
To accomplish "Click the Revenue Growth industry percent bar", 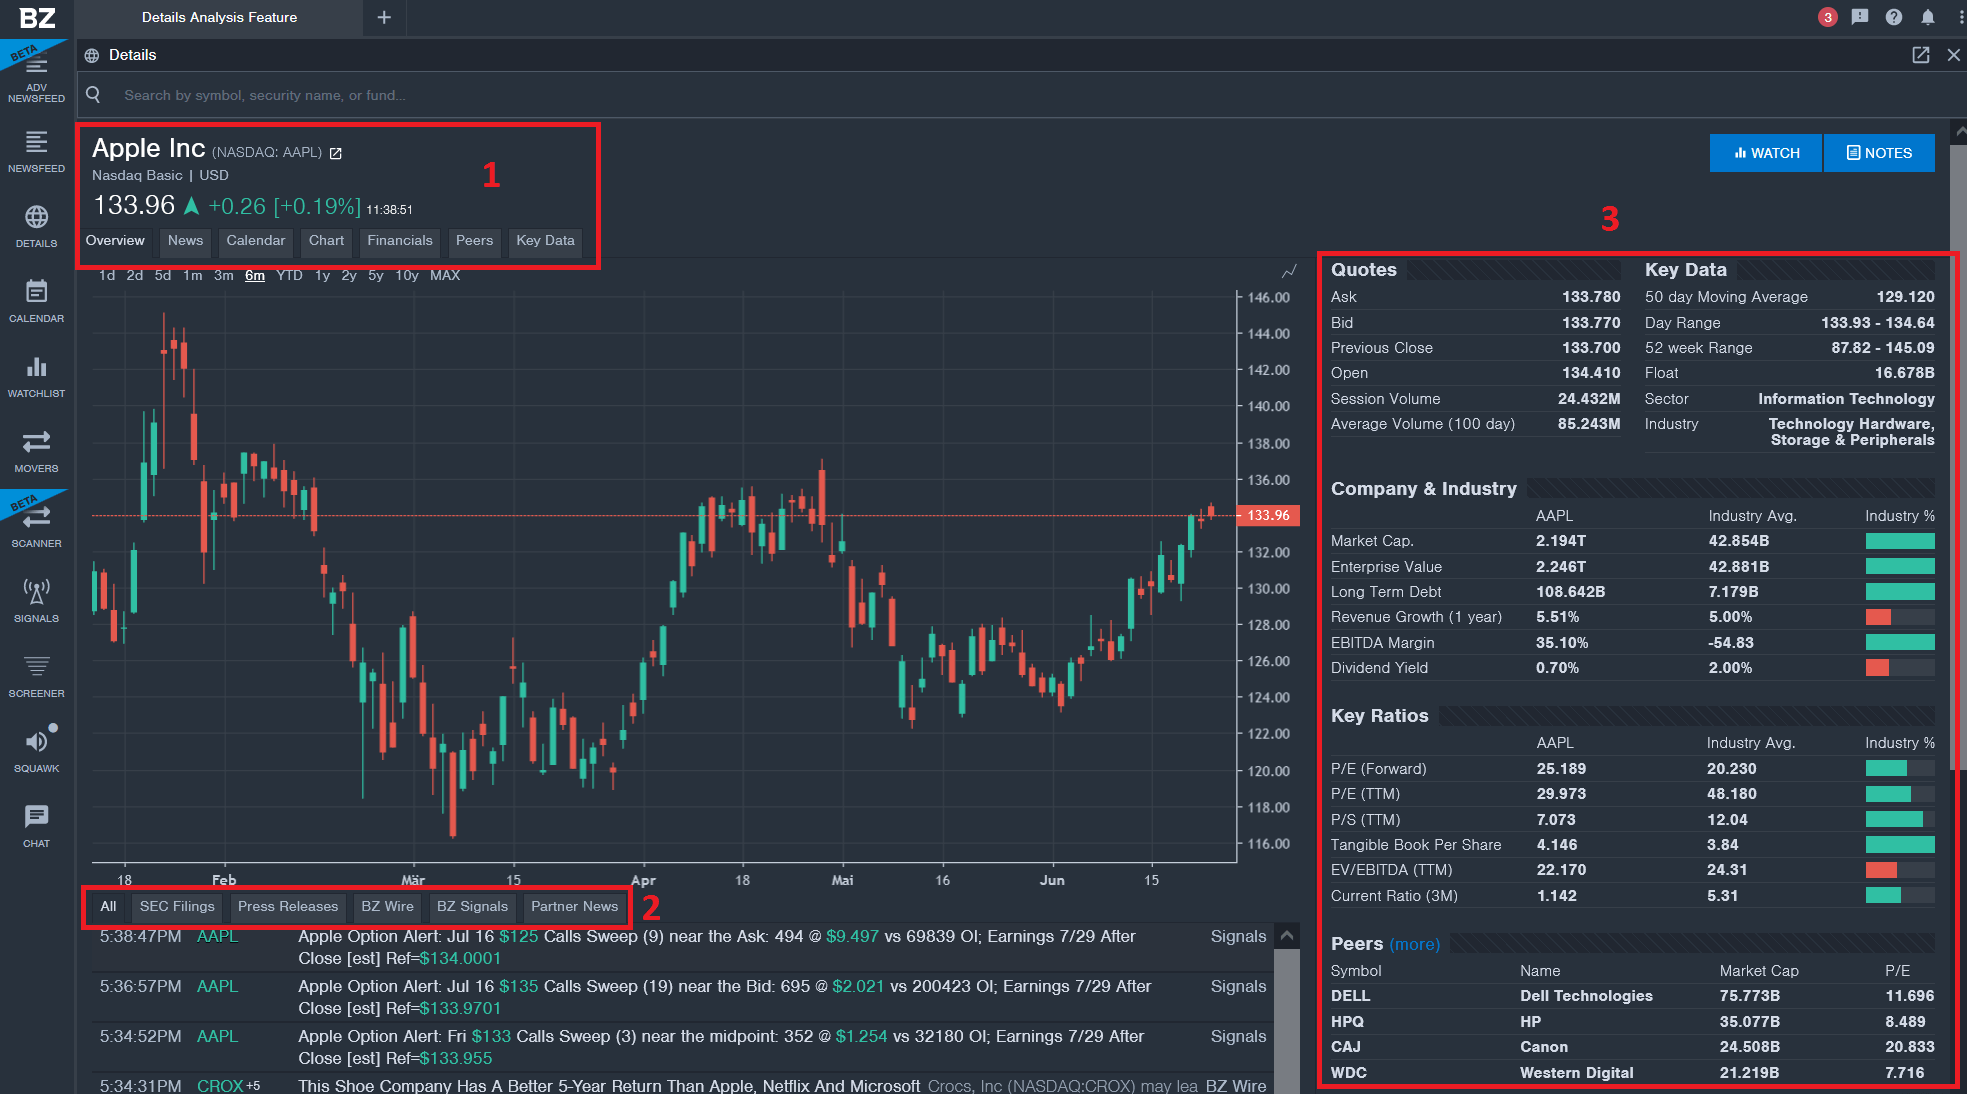I will (1900, 617).
